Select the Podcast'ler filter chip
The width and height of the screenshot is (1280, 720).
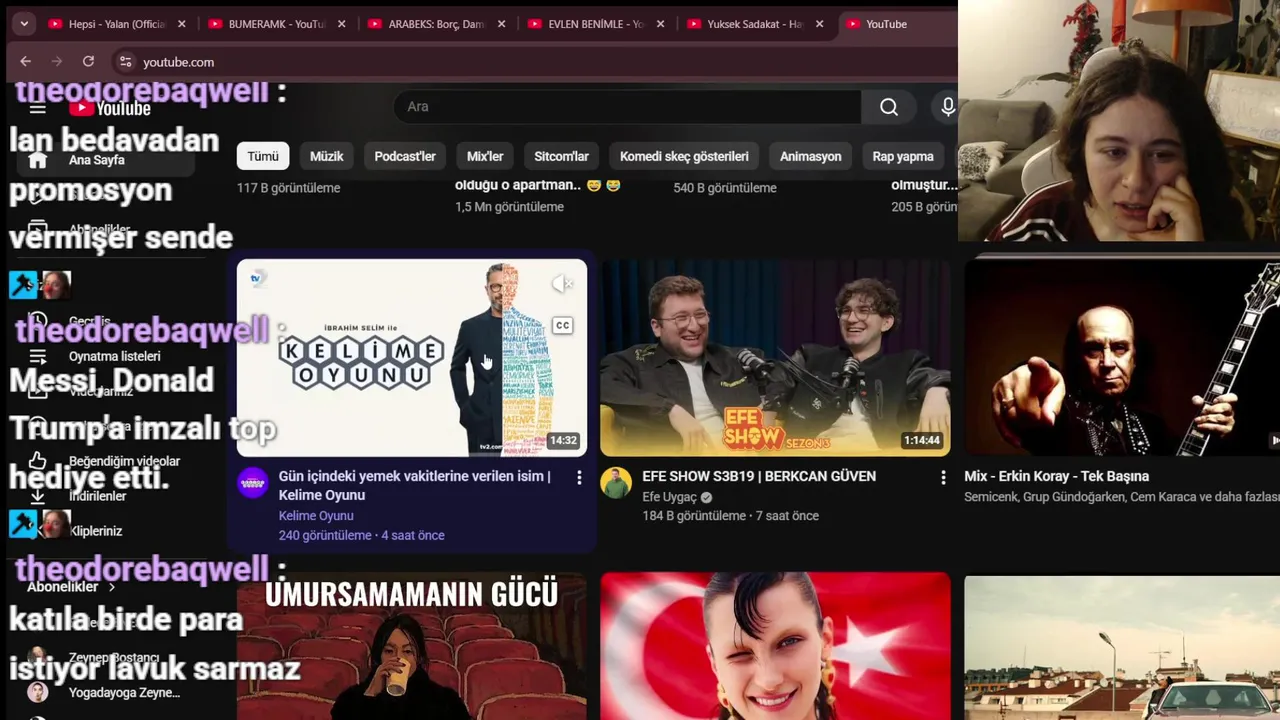(x=405, y=156)
